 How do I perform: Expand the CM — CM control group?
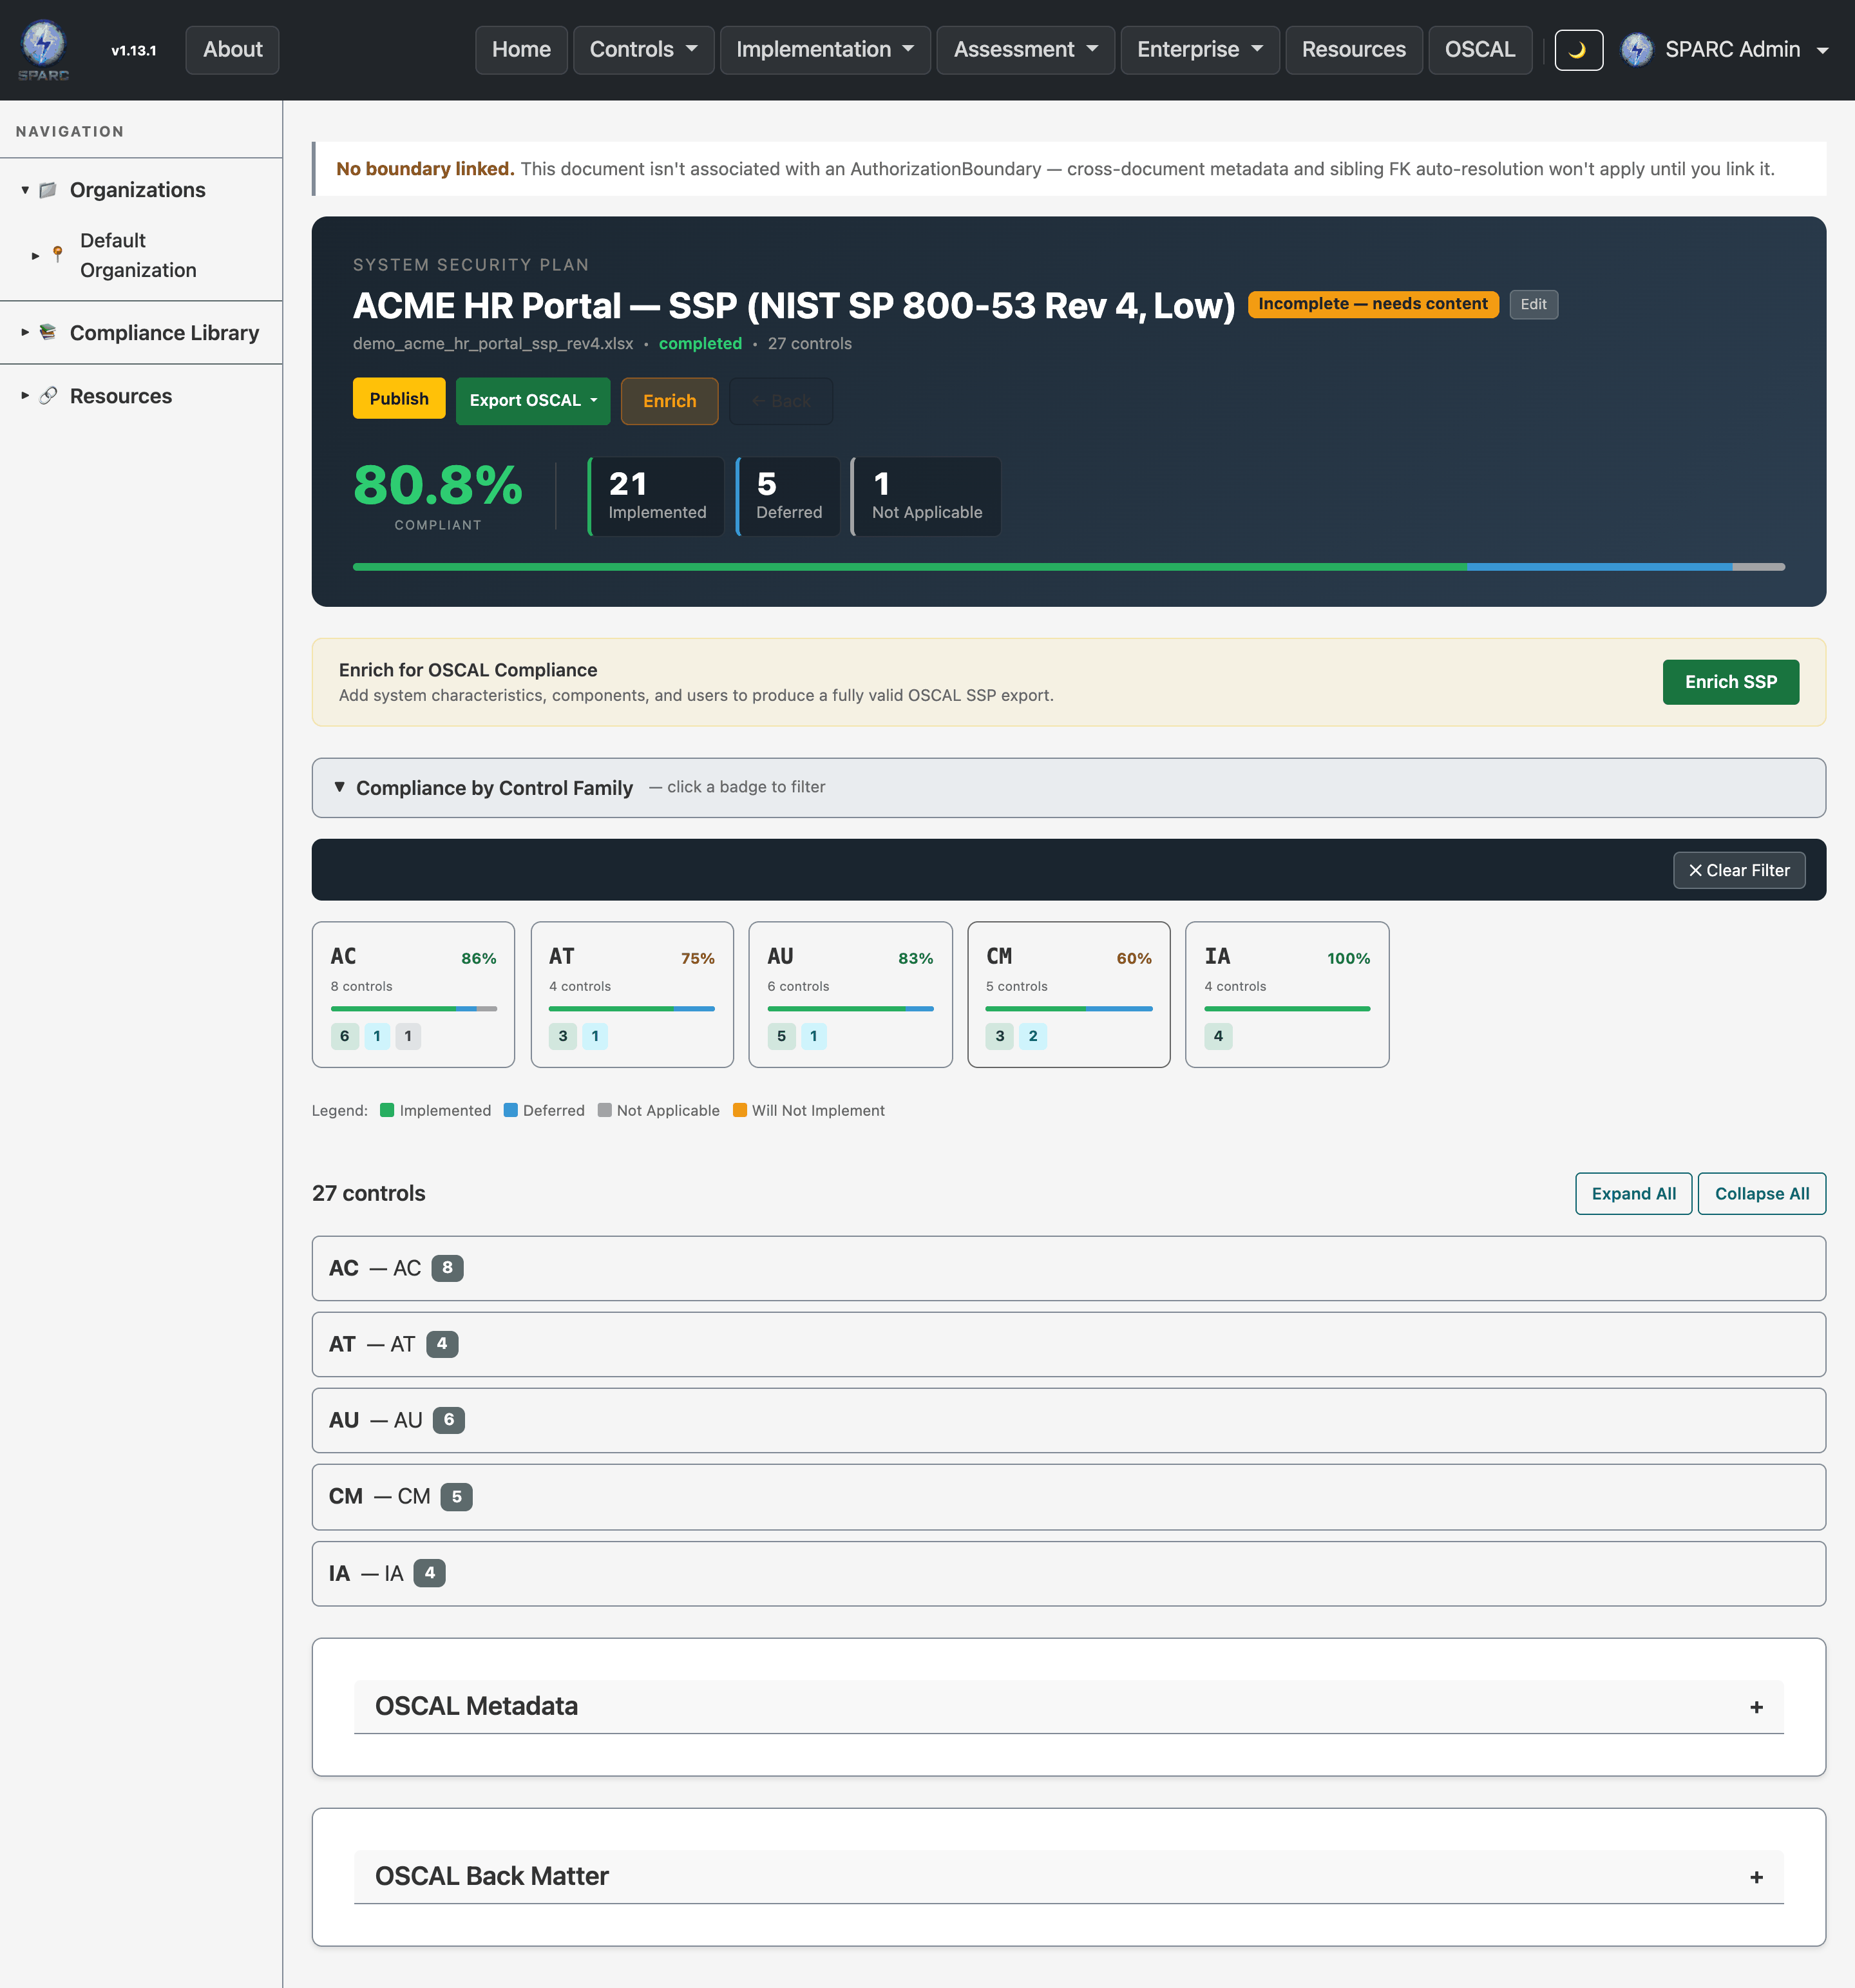click(x=1068, y=1496)
